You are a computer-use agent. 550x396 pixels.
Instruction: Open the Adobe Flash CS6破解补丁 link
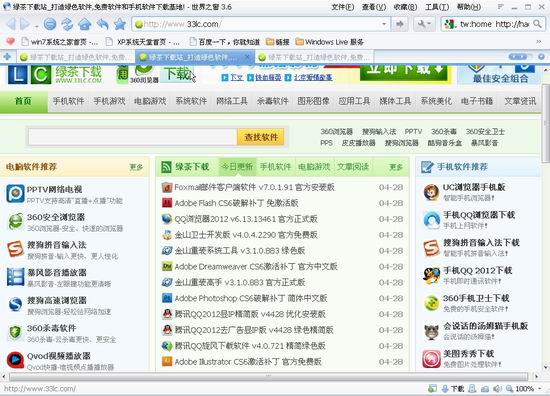pos(236,203)
